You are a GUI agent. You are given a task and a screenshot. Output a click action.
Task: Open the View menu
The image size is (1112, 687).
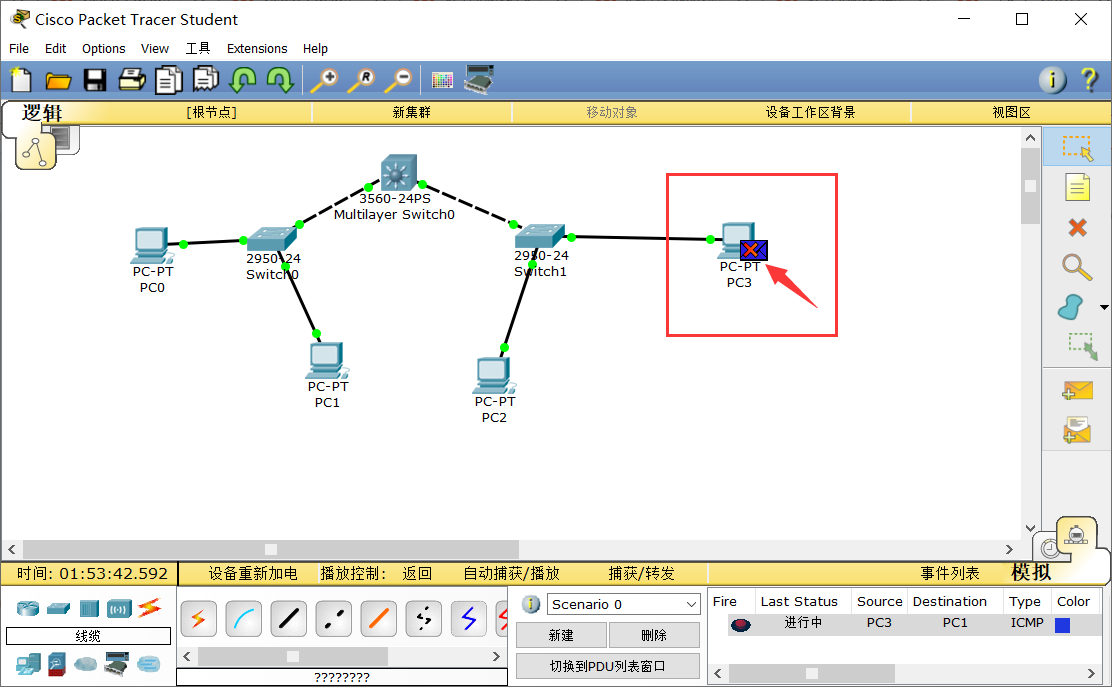pos(155,48)
